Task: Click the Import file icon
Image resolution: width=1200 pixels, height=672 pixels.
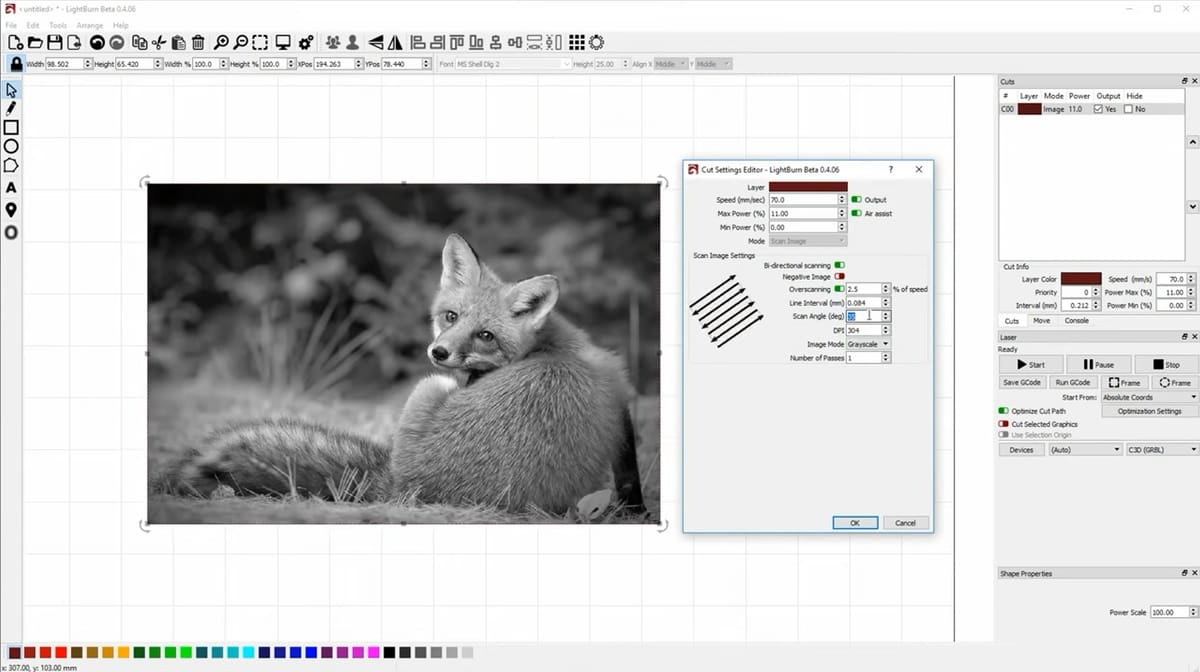Action: 73,42
